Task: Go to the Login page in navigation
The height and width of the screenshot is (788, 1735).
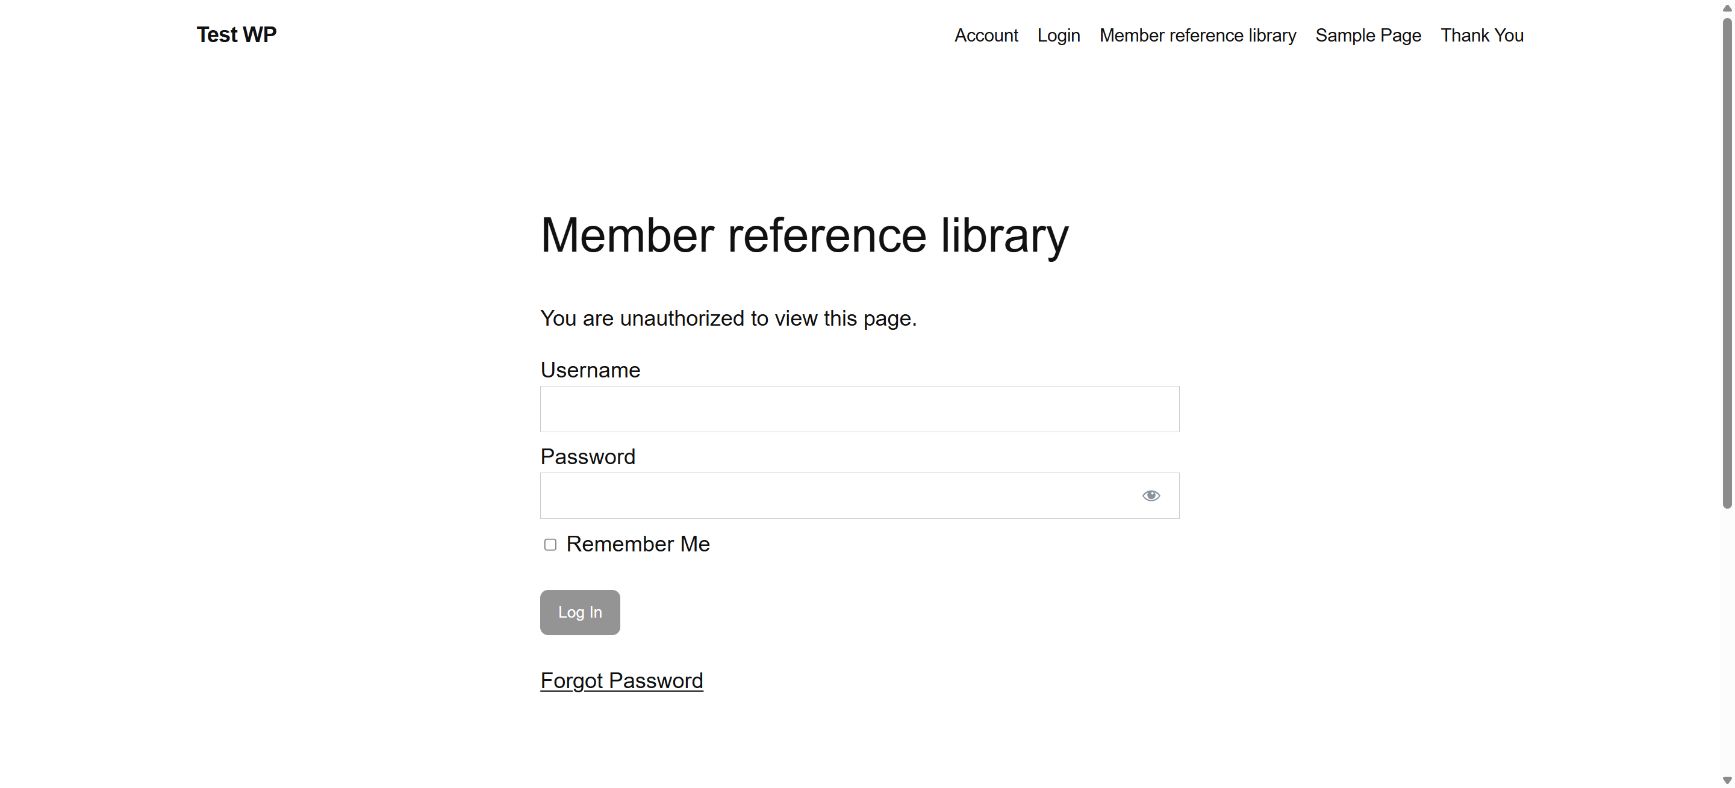Action: (1059, 35)
